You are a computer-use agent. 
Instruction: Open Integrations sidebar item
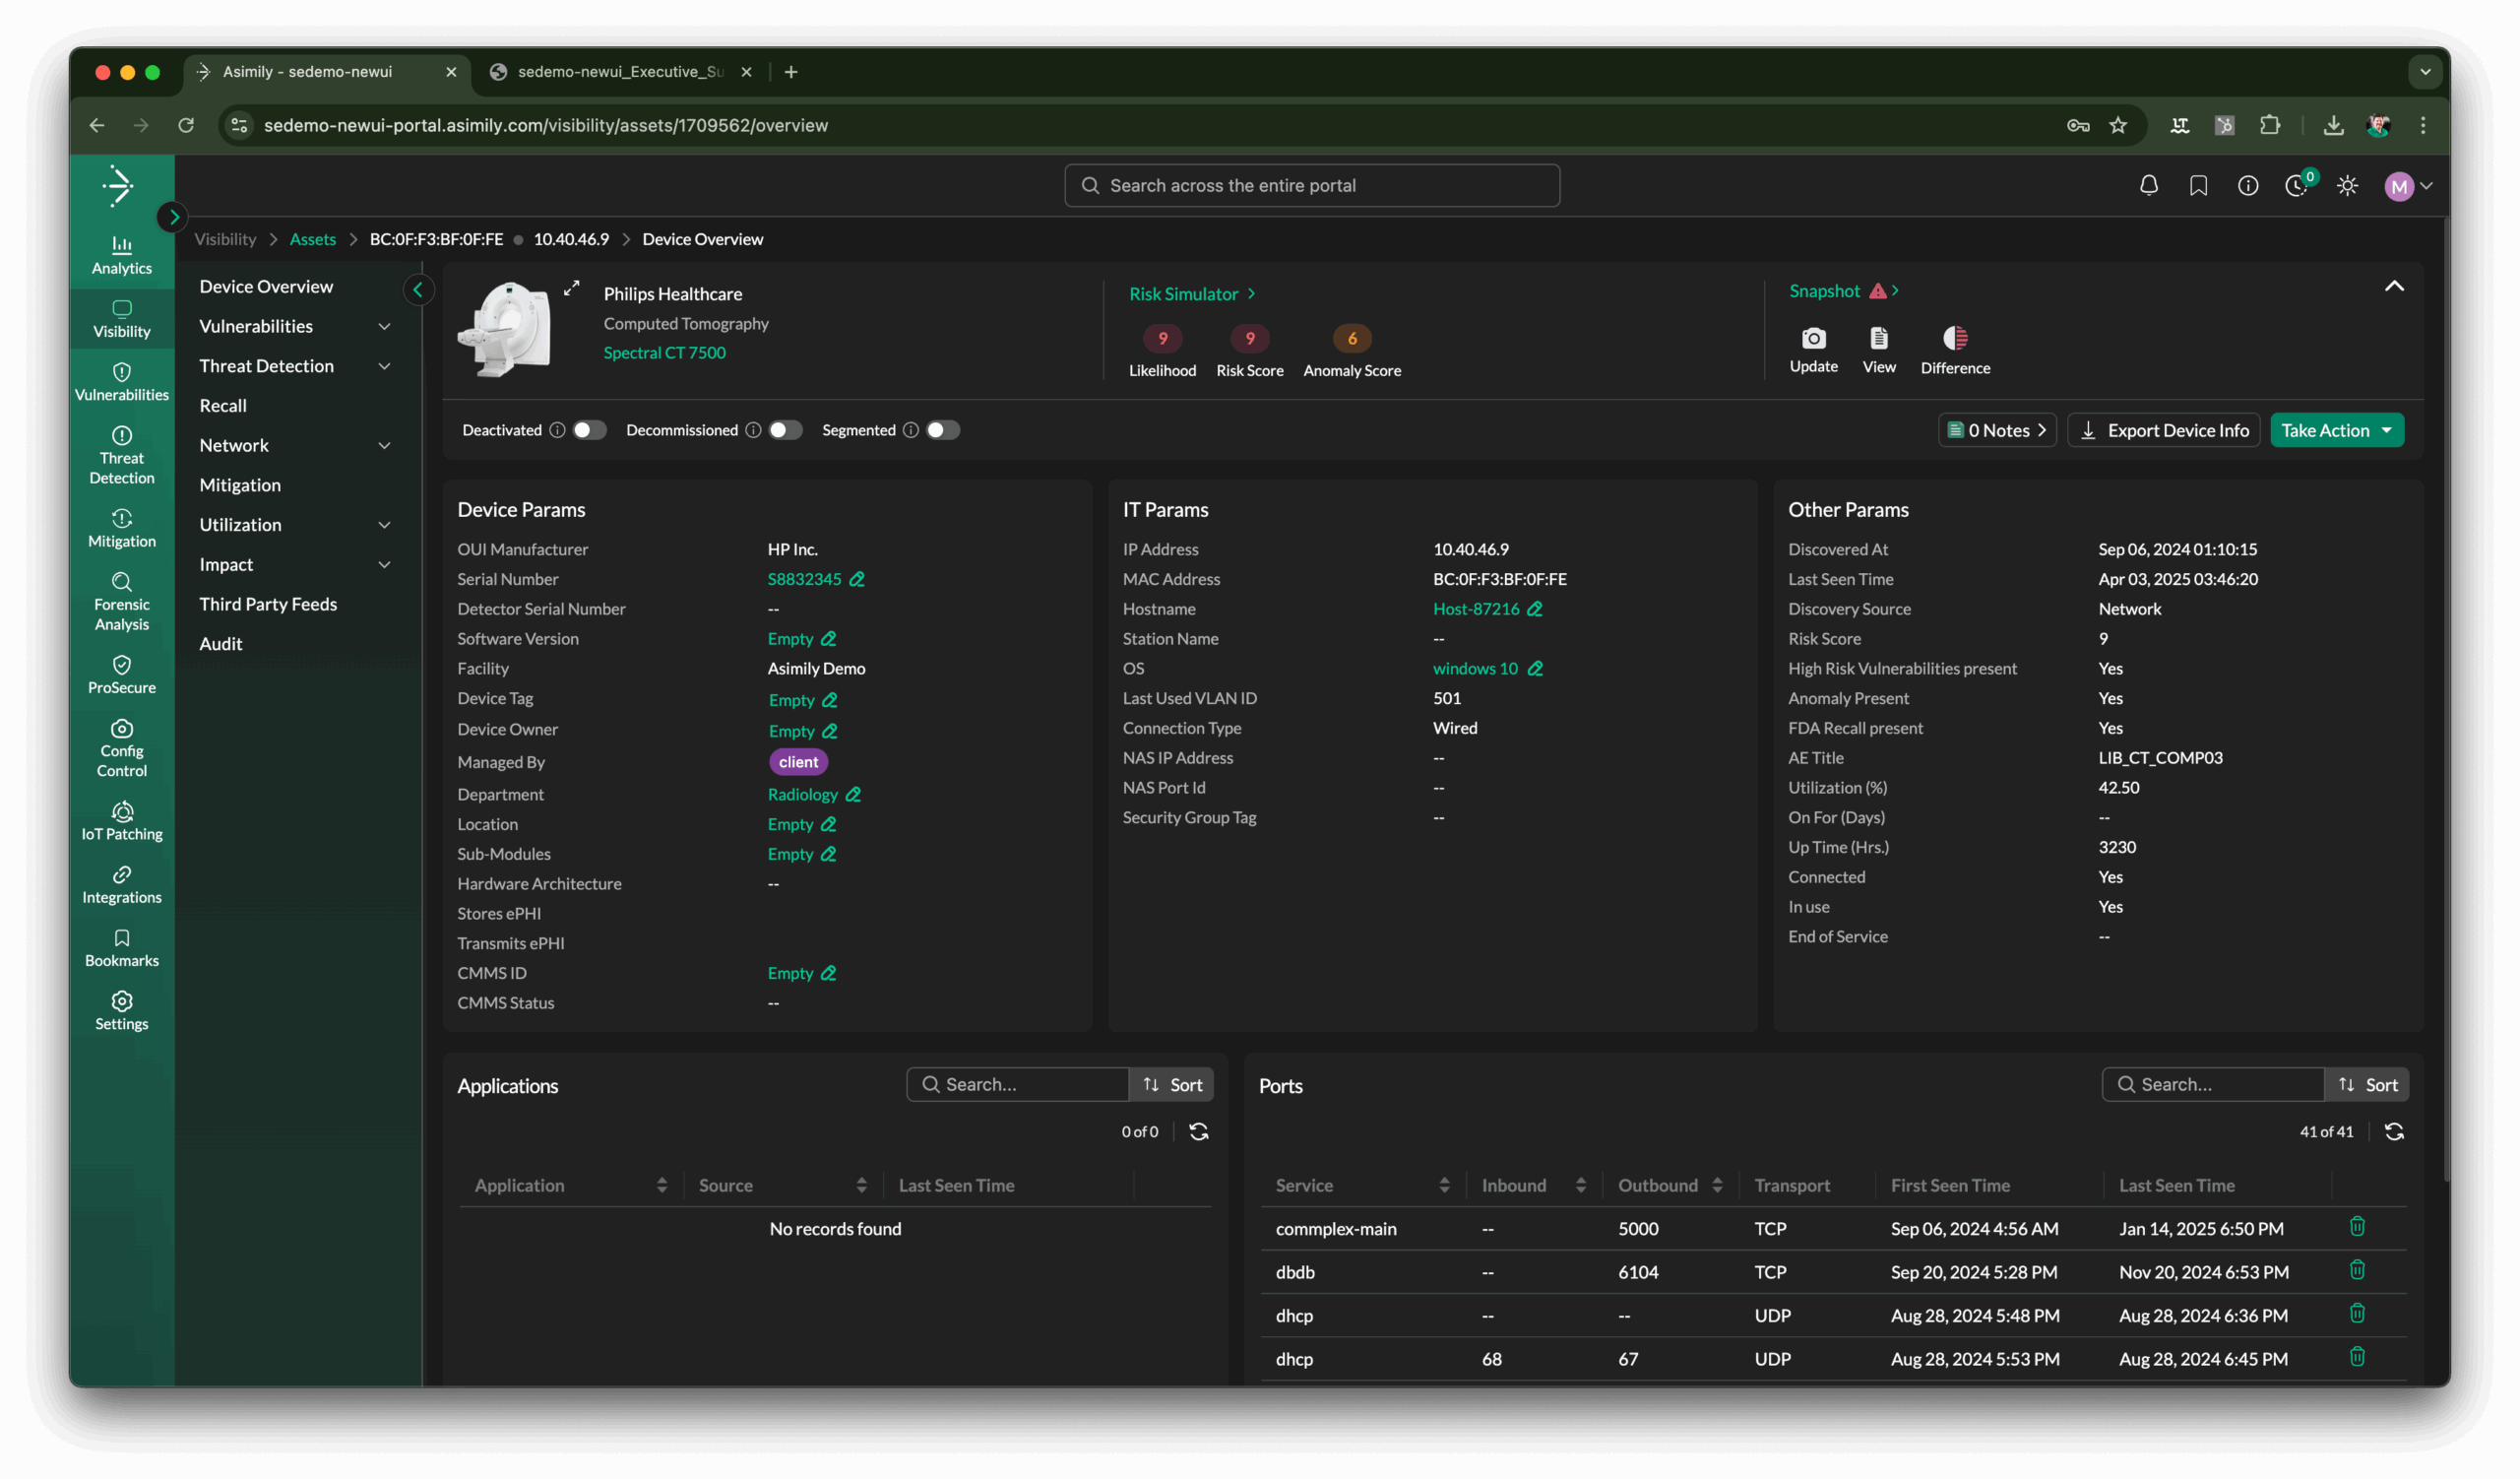point(121,885)
